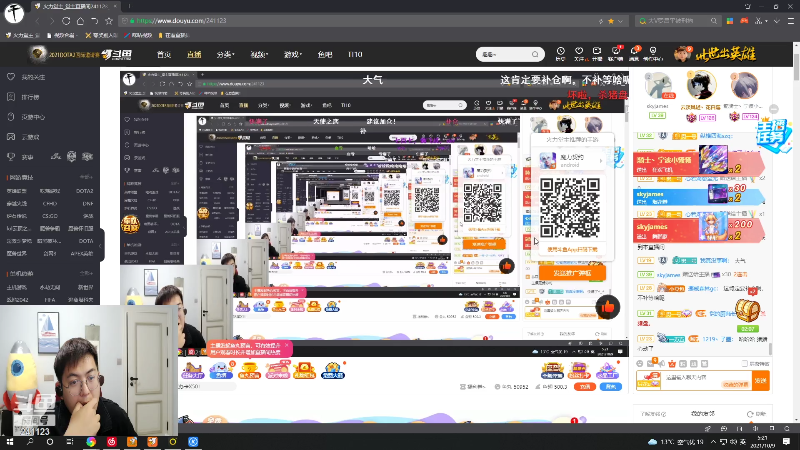Open the cloud gaming sidebar item
800x450 pixels.
tap(23, 137)
